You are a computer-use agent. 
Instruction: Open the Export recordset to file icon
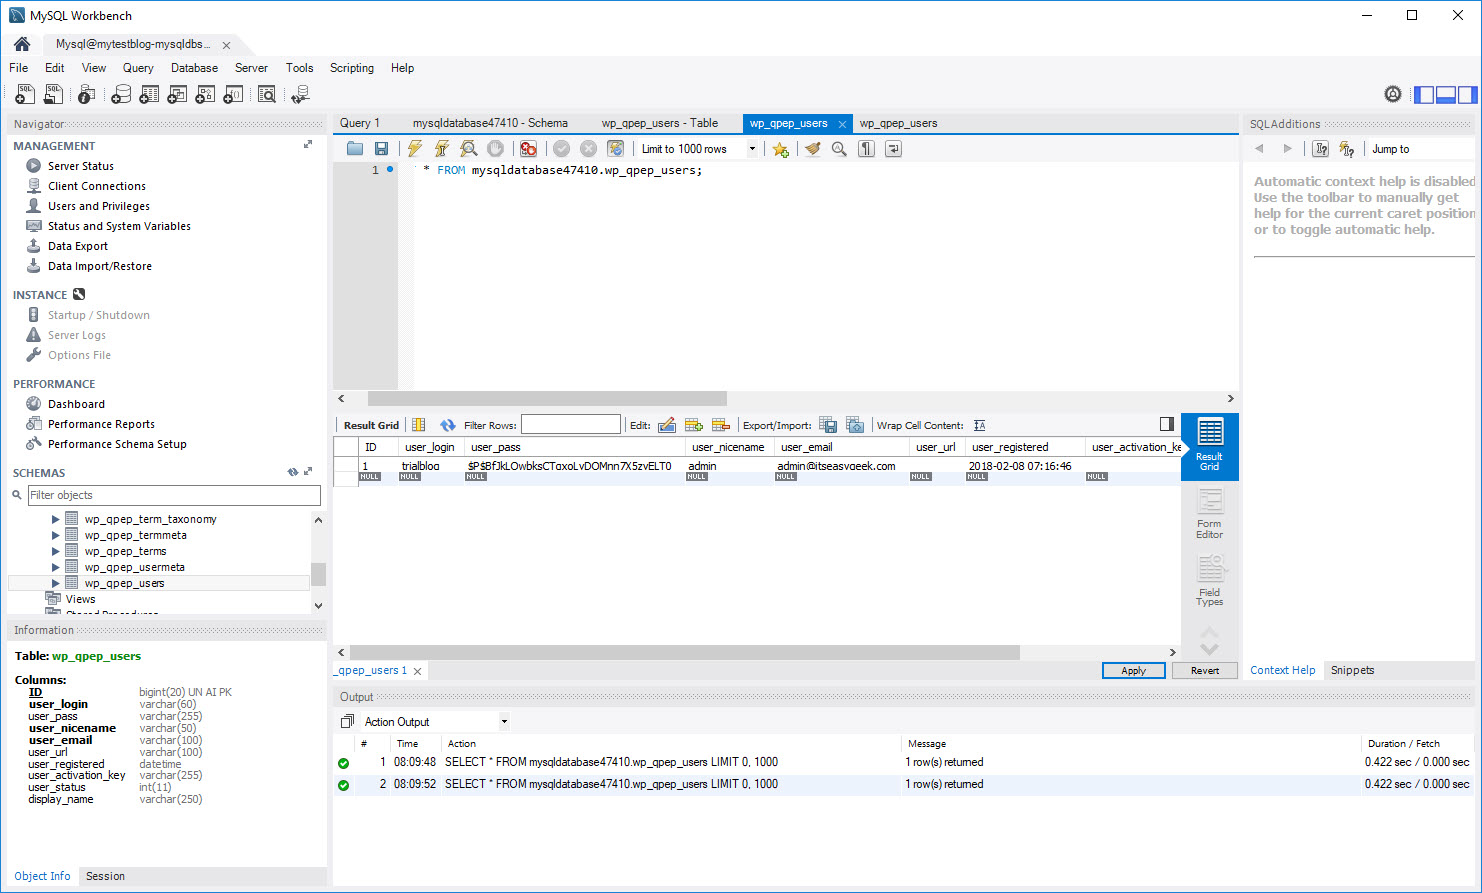point(827,424)
